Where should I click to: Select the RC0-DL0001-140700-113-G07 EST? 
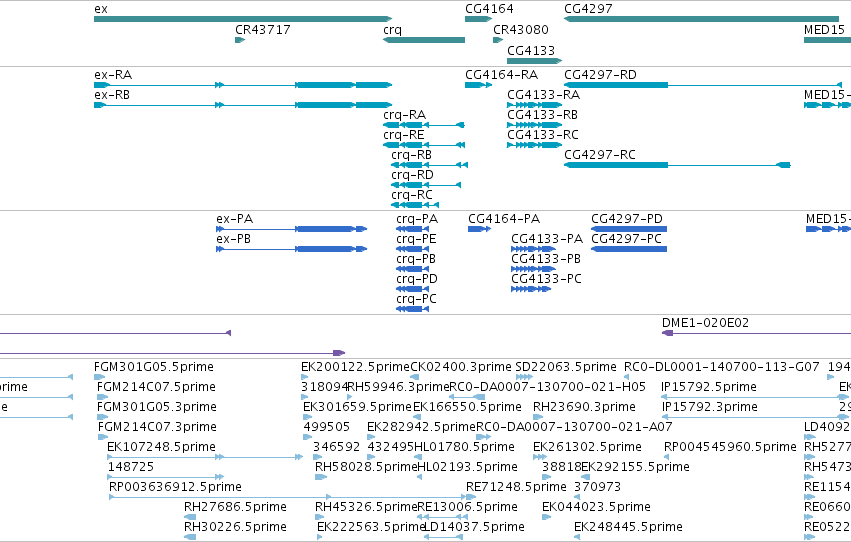(x=627, y=377)
